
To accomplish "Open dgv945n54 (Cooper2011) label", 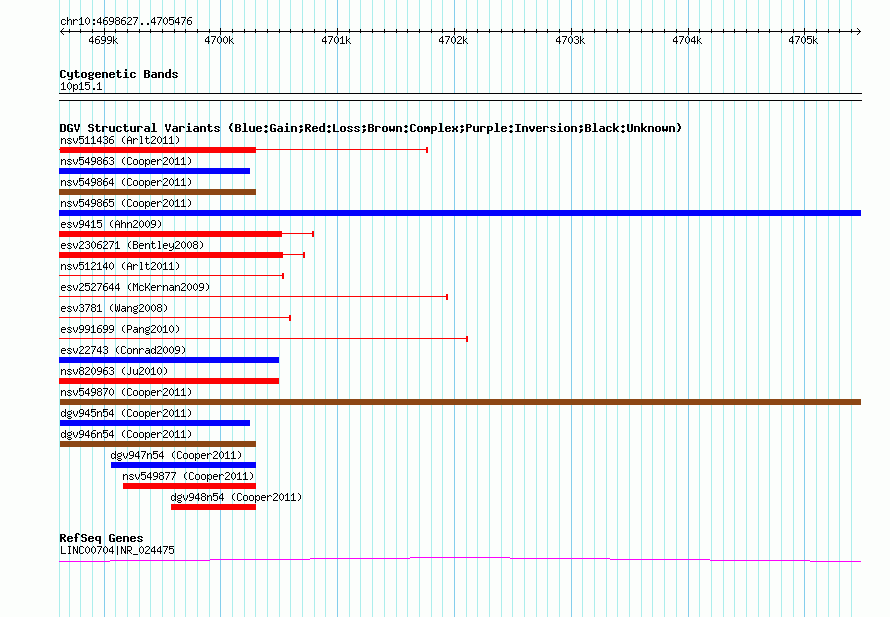I will tap(126, 413).
